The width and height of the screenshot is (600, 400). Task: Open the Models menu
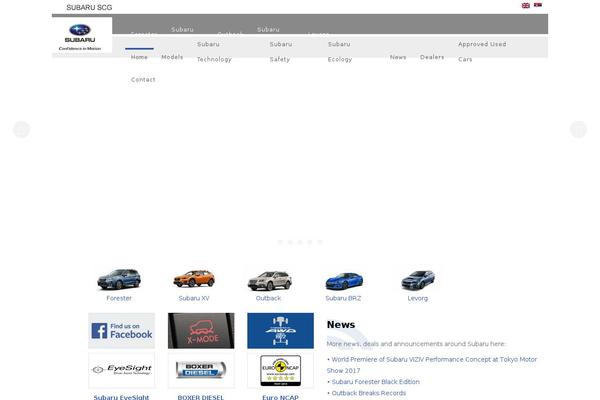(172, 57)
